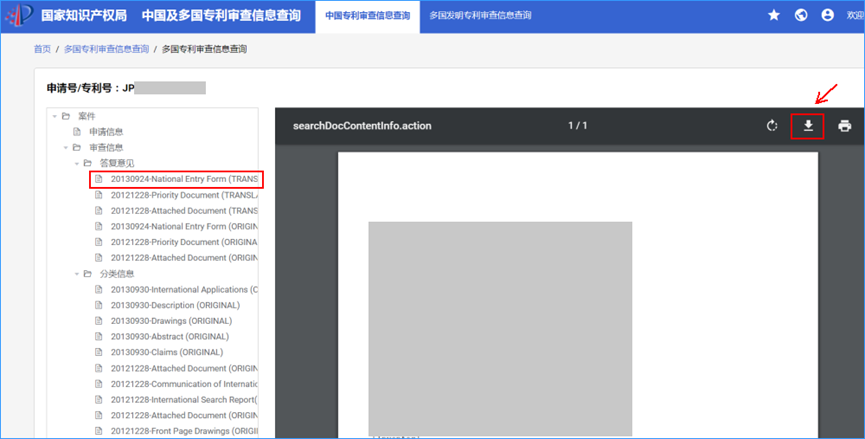The width and height of the screenshot is (865, 439).
Task: Collapse the 审查信息 folder arrow
Action: pyautogui.click(x=66, y=148)
